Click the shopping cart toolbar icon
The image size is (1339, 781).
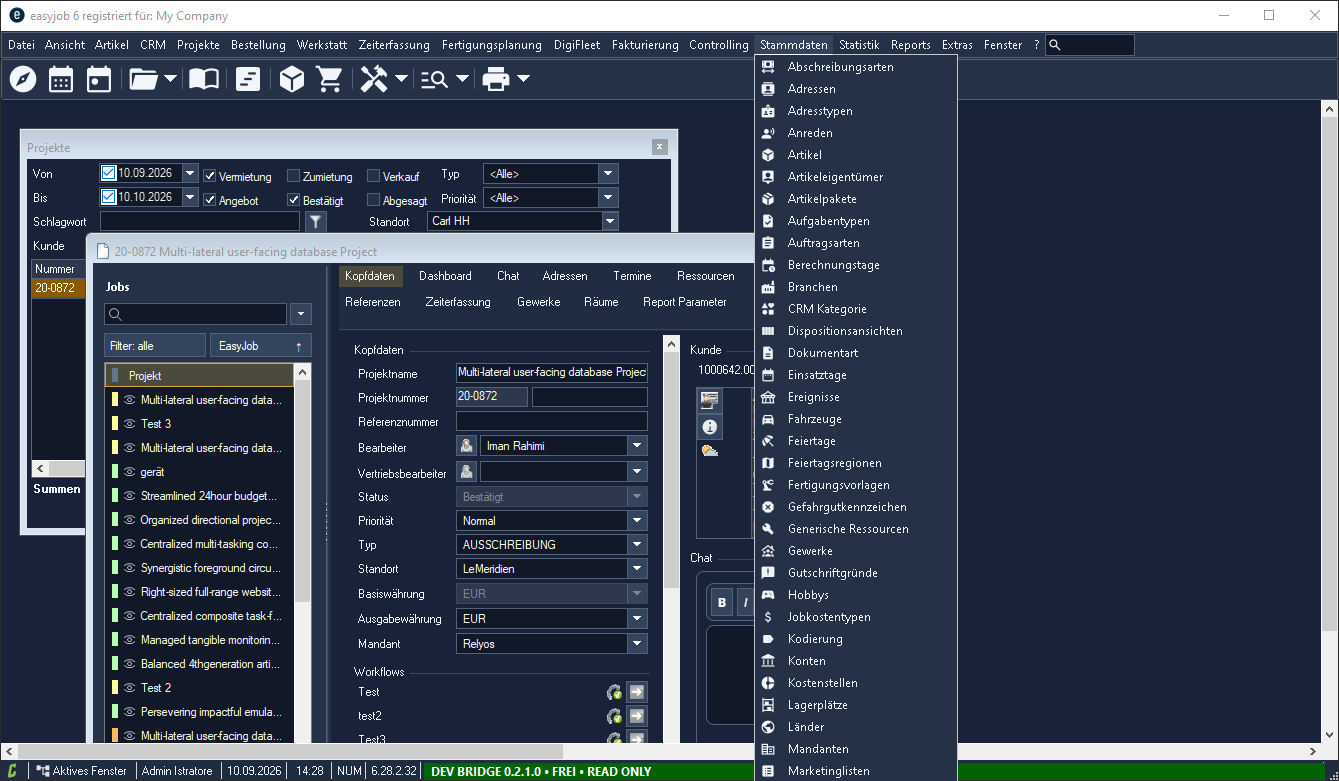coord(330,79)
